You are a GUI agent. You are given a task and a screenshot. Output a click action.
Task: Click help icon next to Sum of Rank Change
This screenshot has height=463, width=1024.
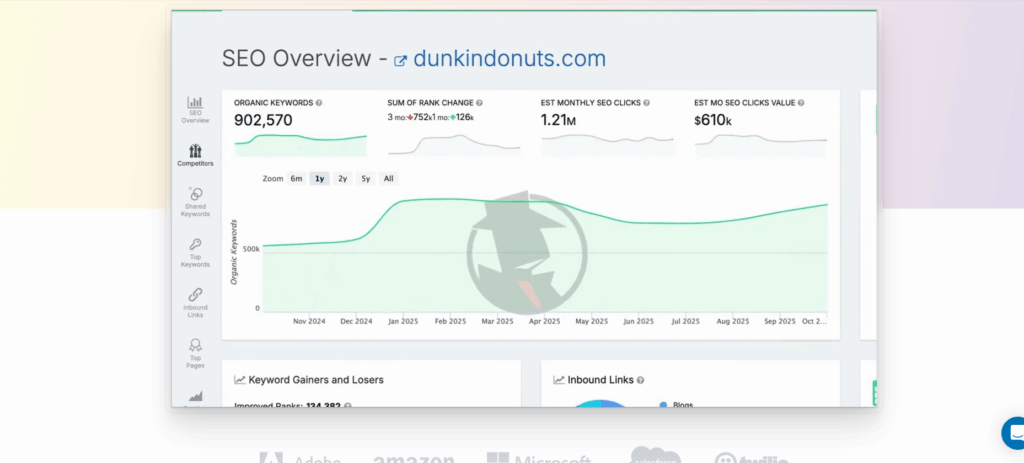point(479,103)
